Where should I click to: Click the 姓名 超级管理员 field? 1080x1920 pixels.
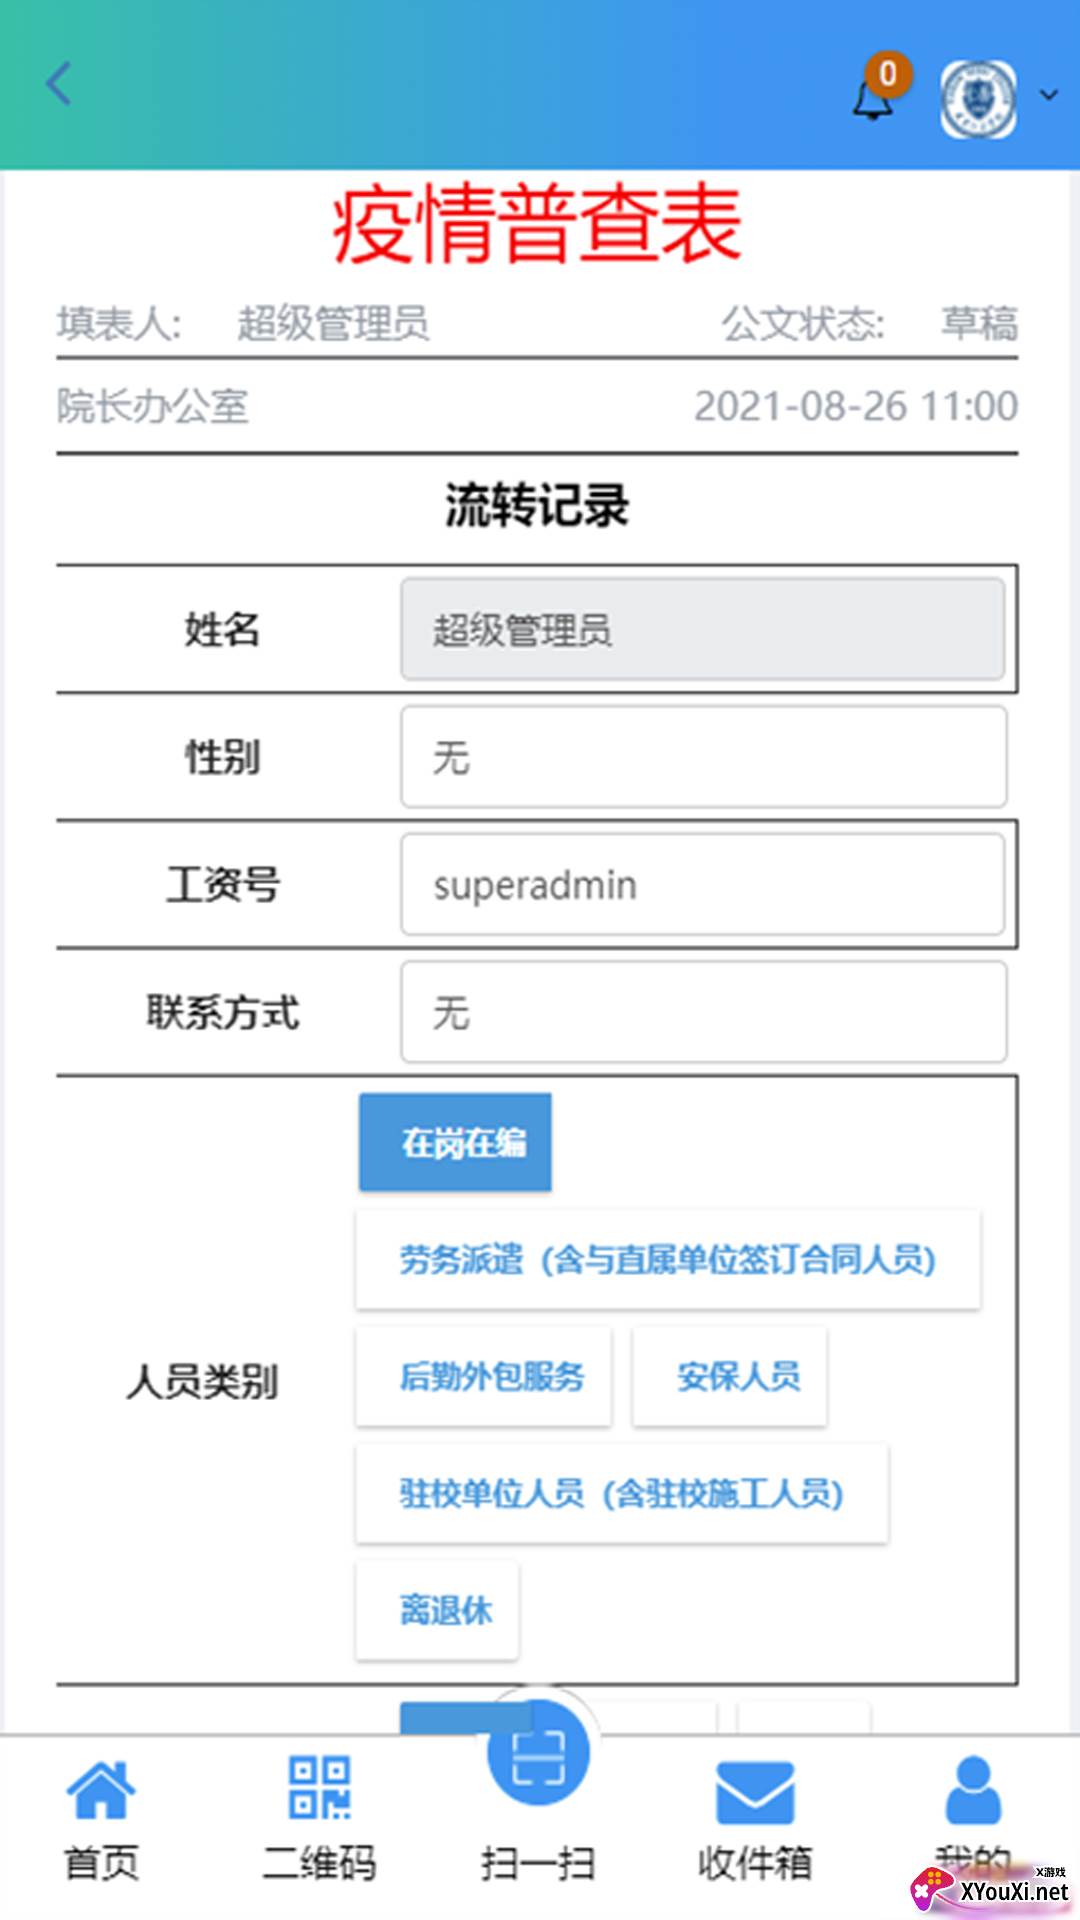[704, 629]
